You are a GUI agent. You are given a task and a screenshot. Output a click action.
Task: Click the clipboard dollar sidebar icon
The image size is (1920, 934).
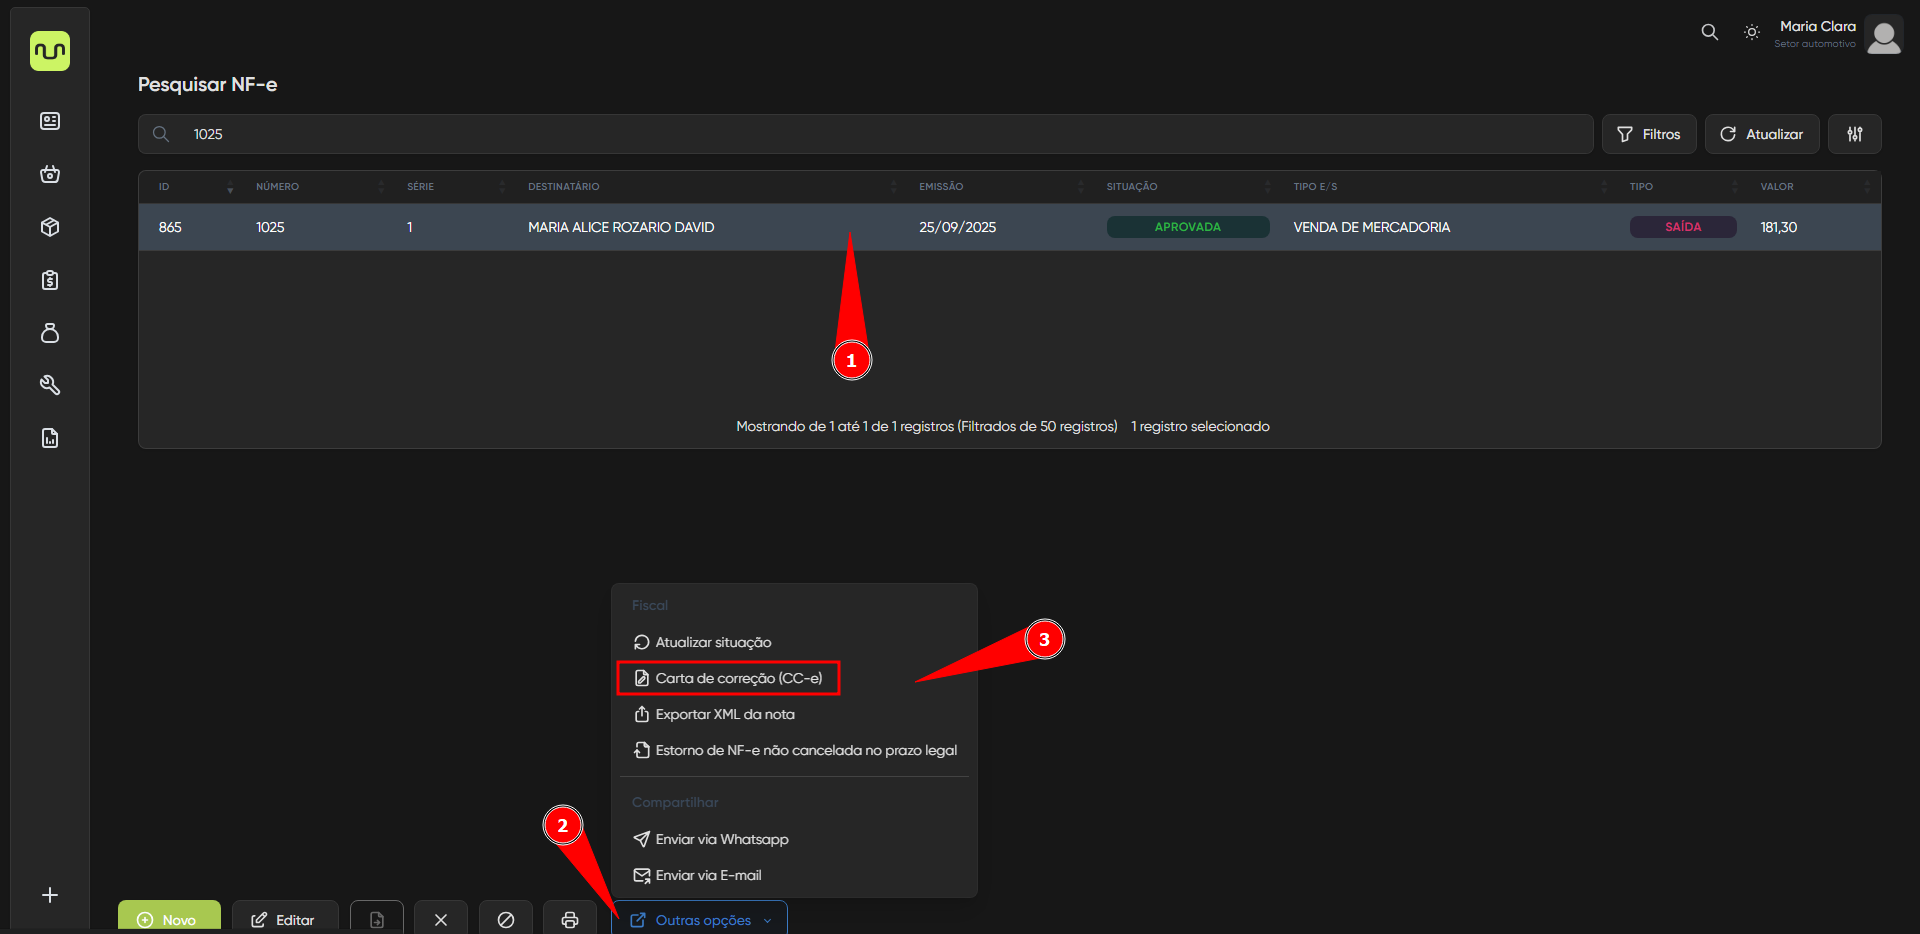[50, 280]
